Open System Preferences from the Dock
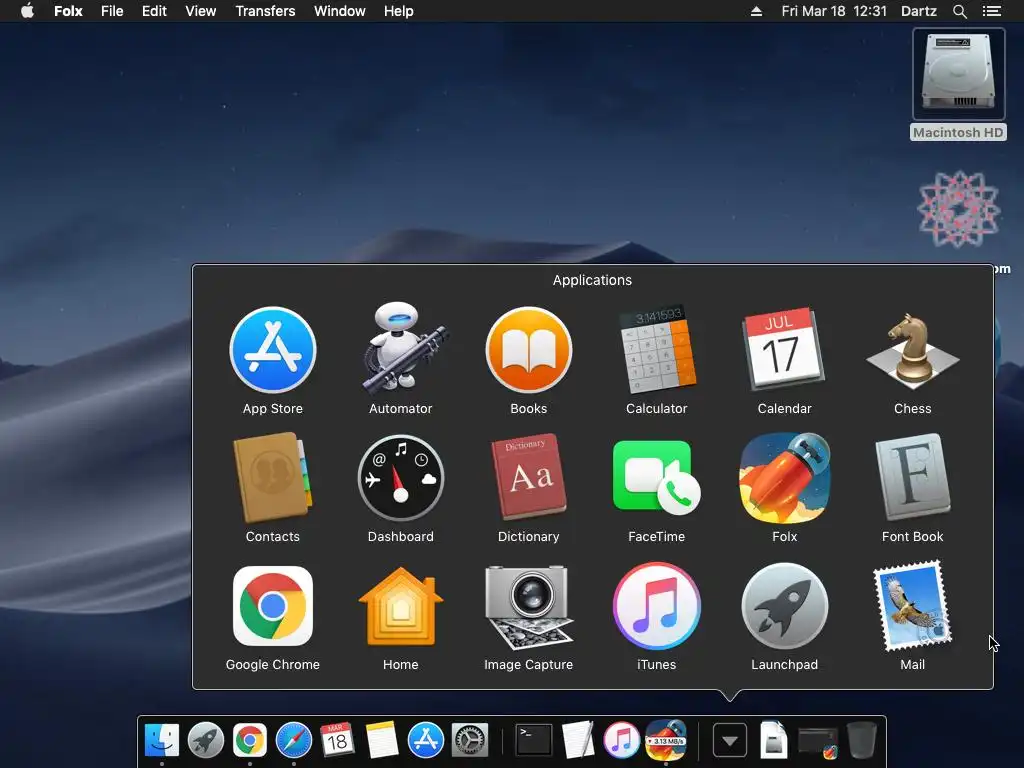1024x768 pixels. point(470,741)
